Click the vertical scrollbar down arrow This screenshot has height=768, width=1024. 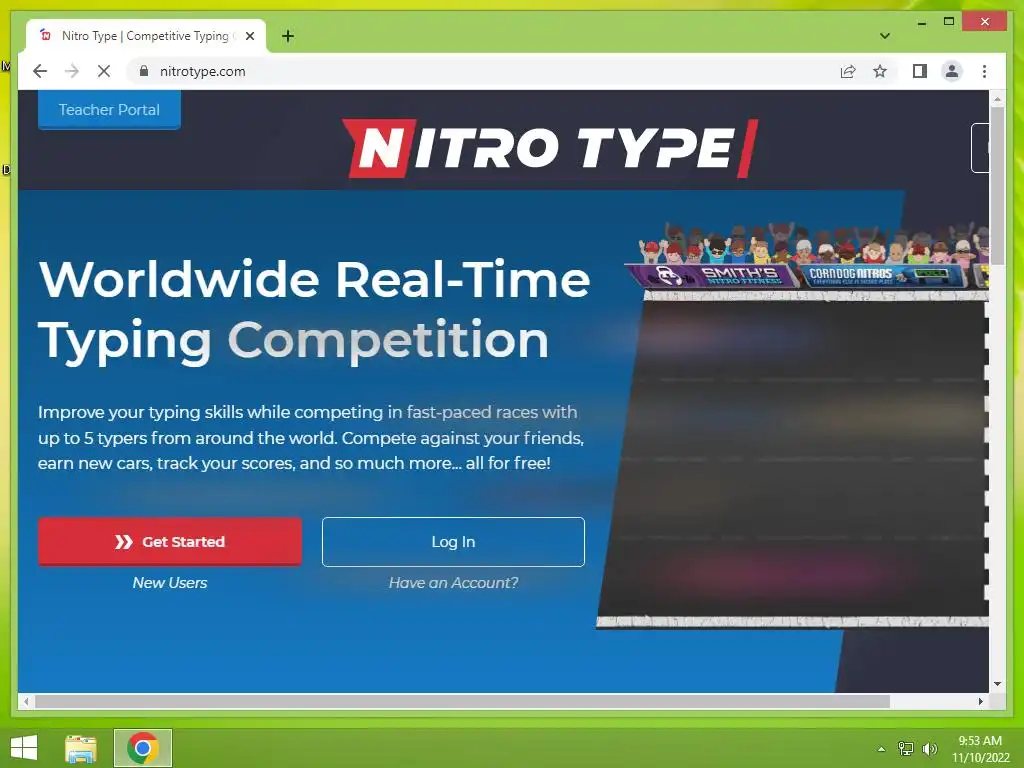point(997,684)
